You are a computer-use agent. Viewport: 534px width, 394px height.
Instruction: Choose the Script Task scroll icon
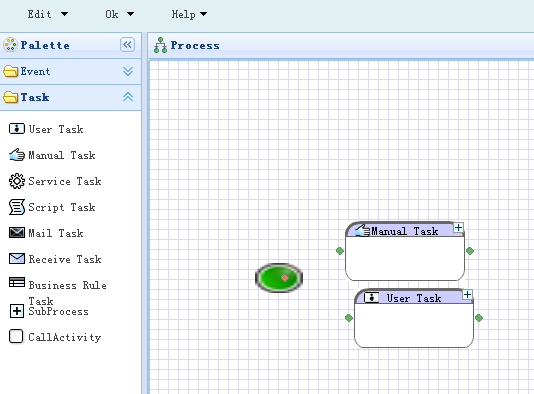16,207
